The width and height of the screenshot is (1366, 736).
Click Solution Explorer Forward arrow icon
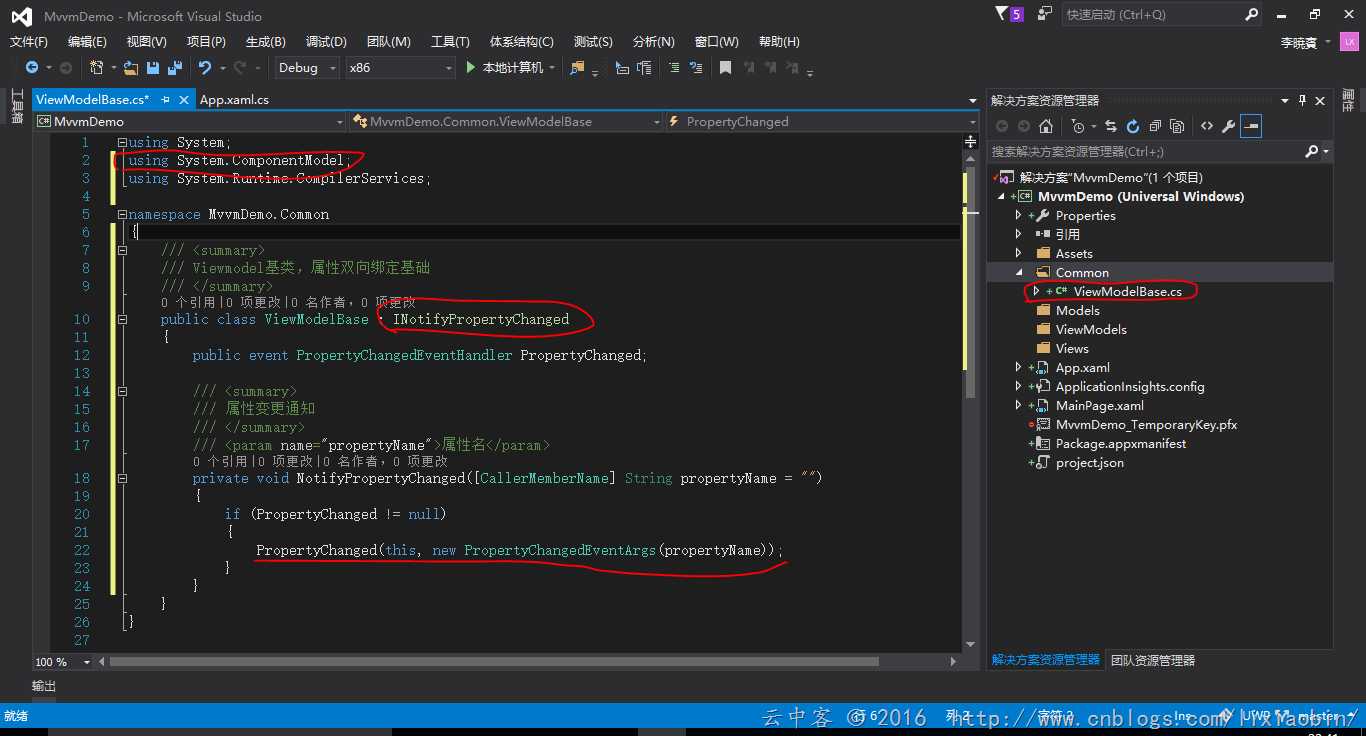point(1023,126)
